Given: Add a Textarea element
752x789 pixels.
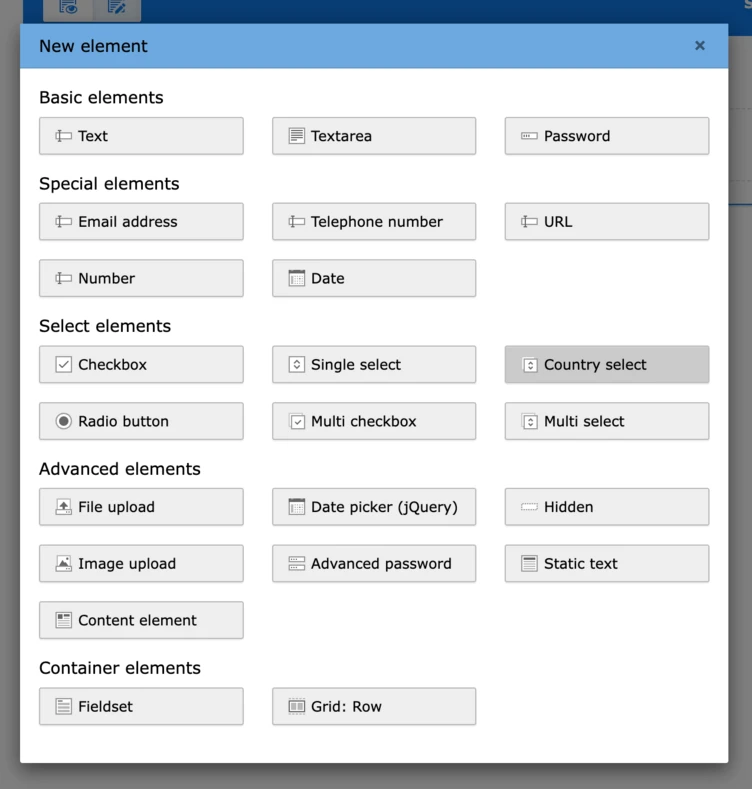Looking at the screenshot, I should tap(374, 136).
